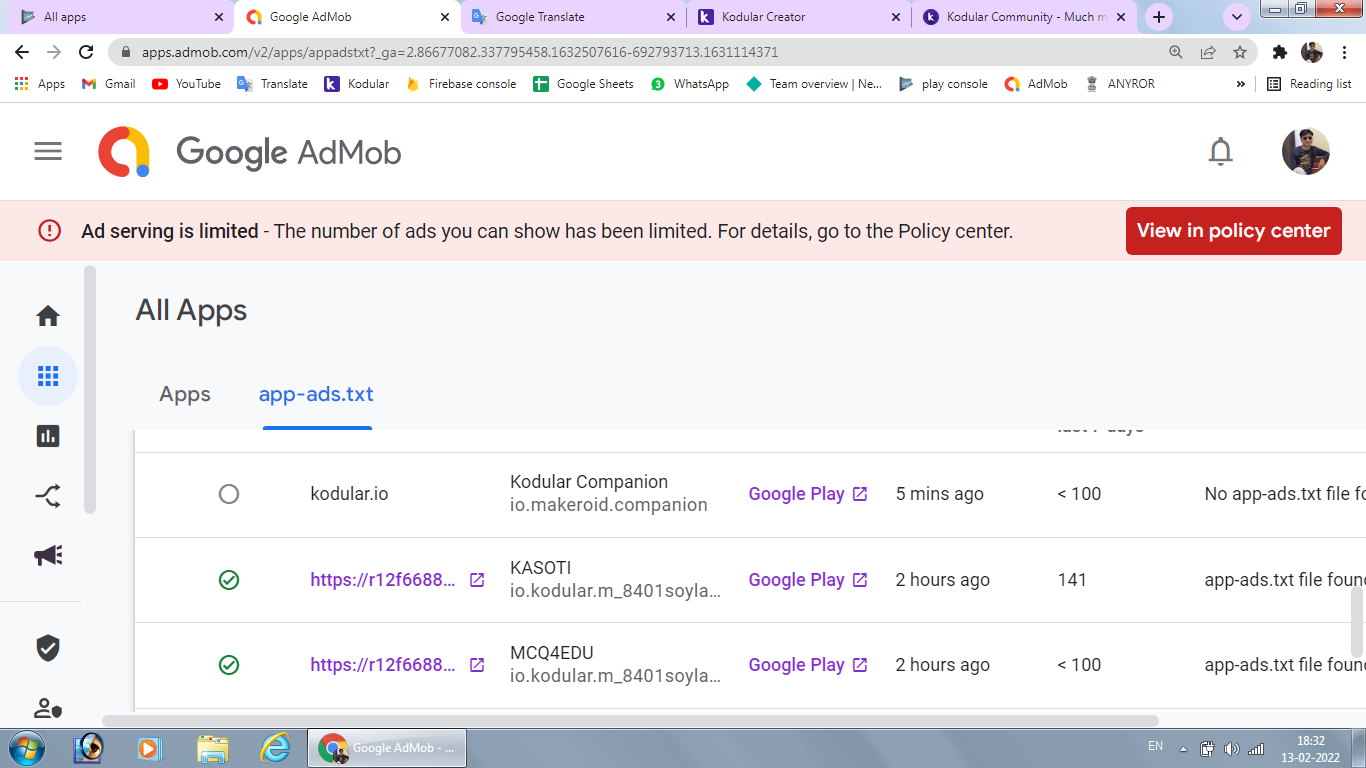
Task: Open Chrome's tab search dropdown arrow
Action: pyautogui.click(x=1237, y=17)
